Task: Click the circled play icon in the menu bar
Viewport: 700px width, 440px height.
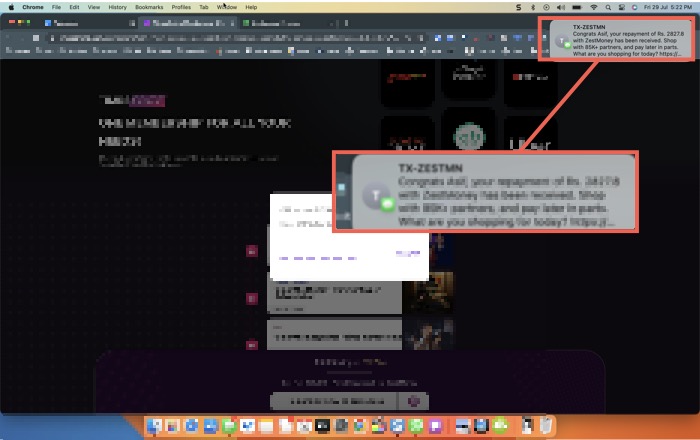Action: (546, 7)
